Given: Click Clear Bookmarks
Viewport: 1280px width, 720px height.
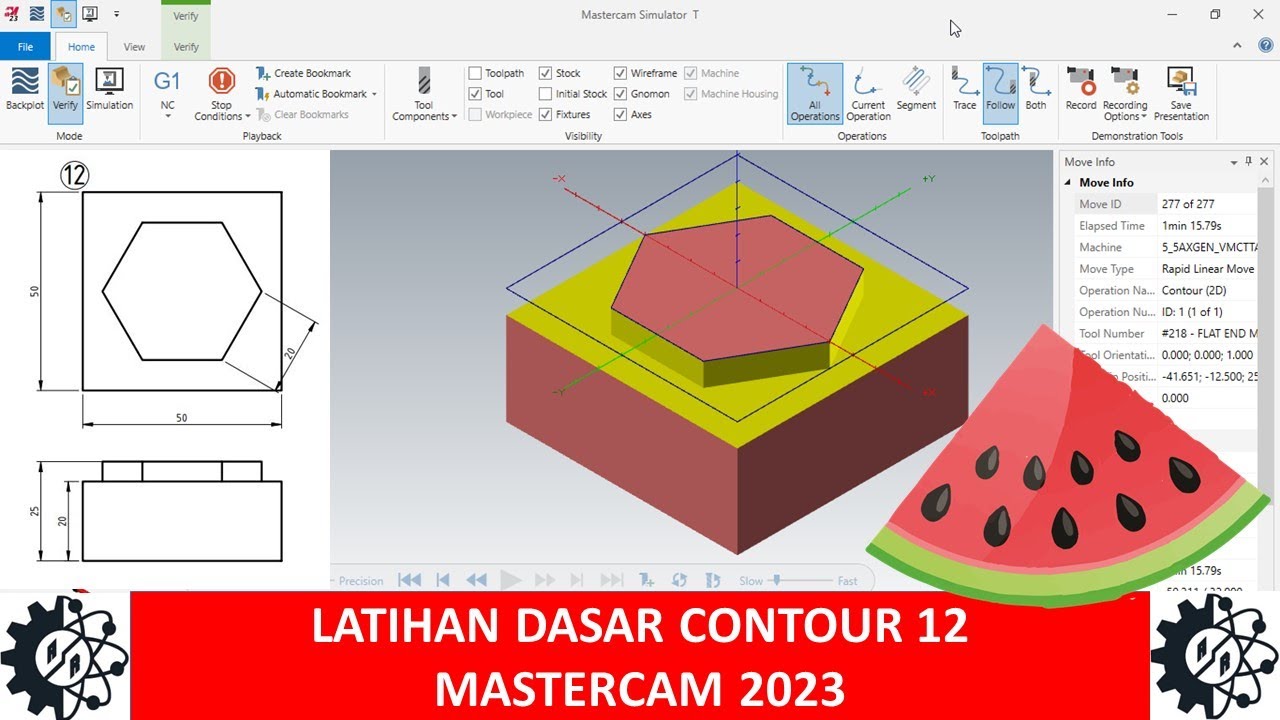Looking at the screenshot, I should pyautogui.click(x=303, y=114).
